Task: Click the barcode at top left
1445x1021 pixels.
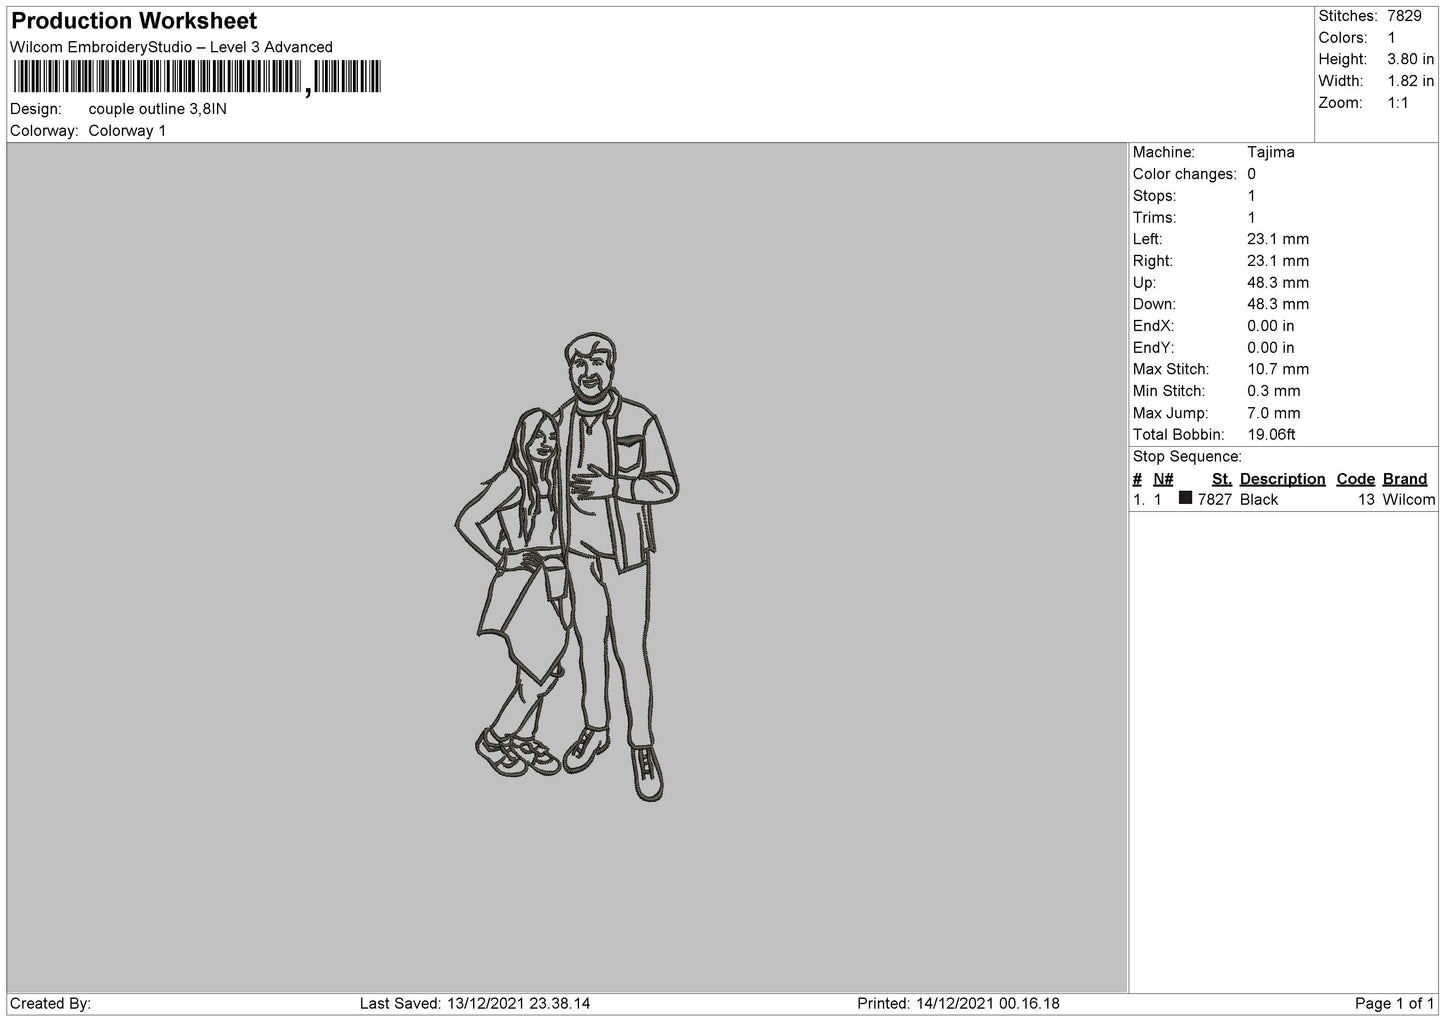Action: [x=196, y=77]
